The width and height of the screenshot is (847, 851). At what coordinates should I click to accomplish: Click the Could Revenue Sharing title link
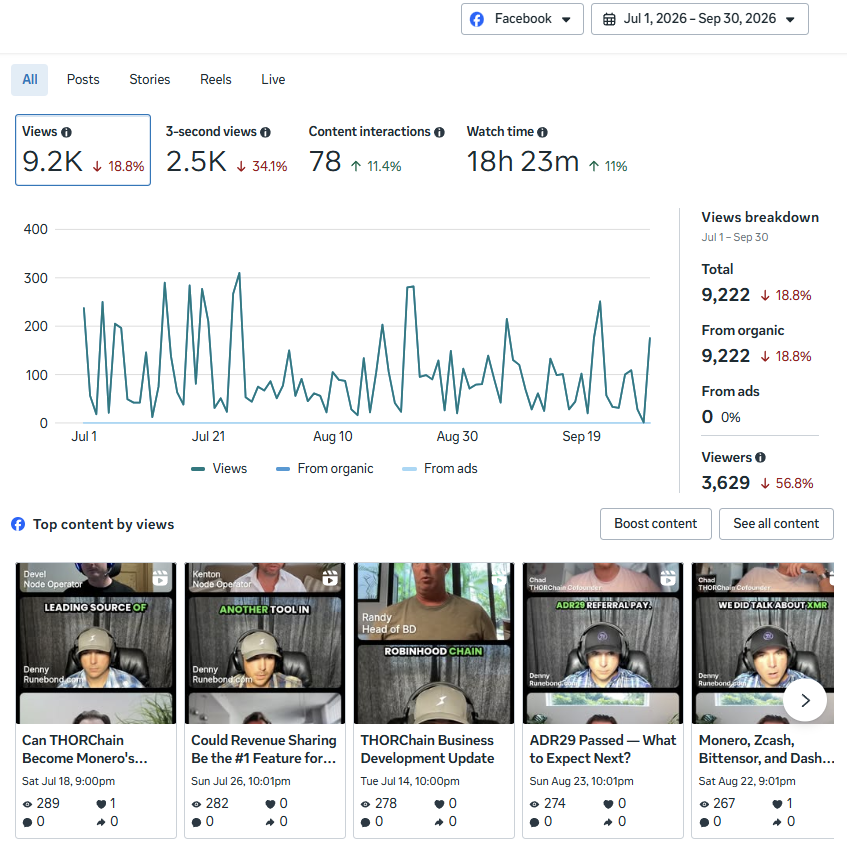tap(264, 750)
